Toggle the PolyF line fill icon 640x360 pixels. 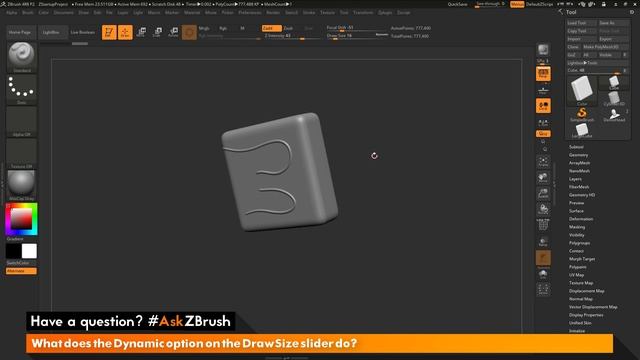543,225
